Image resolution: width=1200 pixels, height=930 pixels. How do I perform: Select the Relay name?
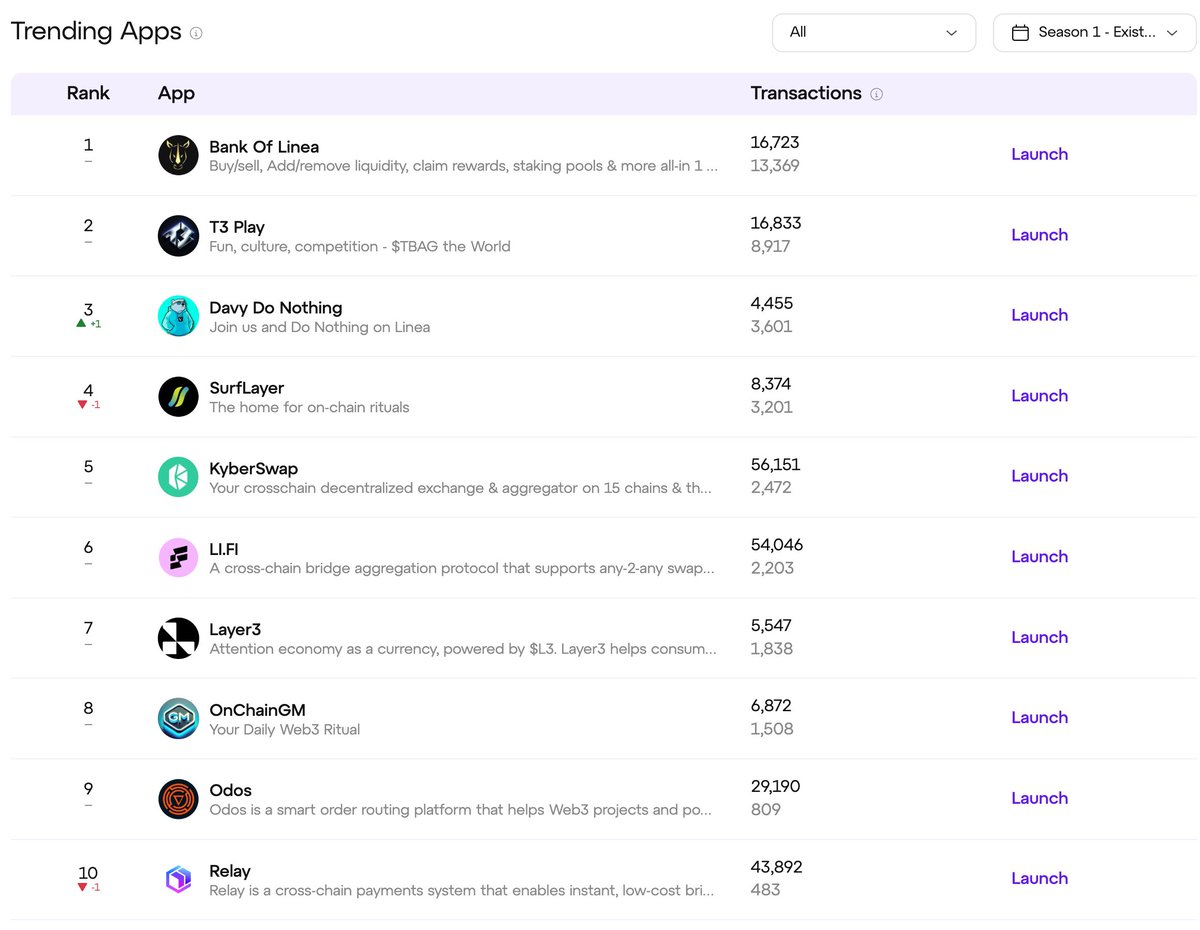[230, 871]
